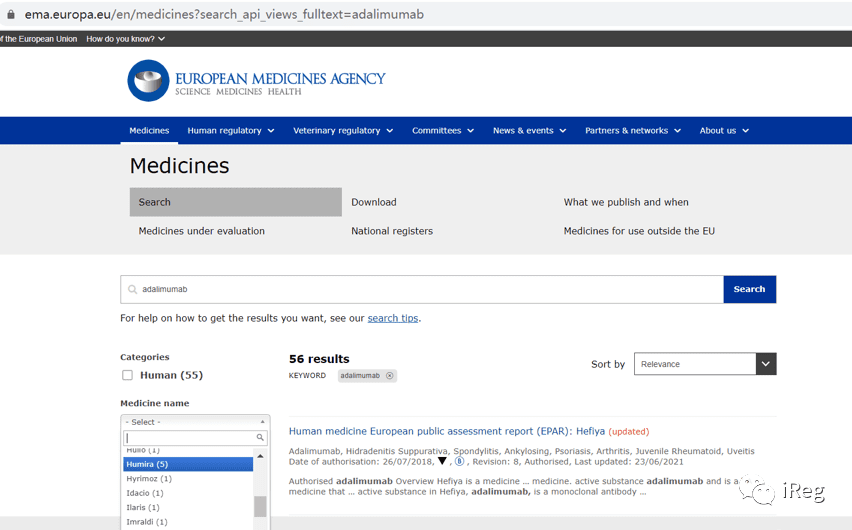
Task: Select Ilaris (1) in the medicine list
Action: (188, 507)
